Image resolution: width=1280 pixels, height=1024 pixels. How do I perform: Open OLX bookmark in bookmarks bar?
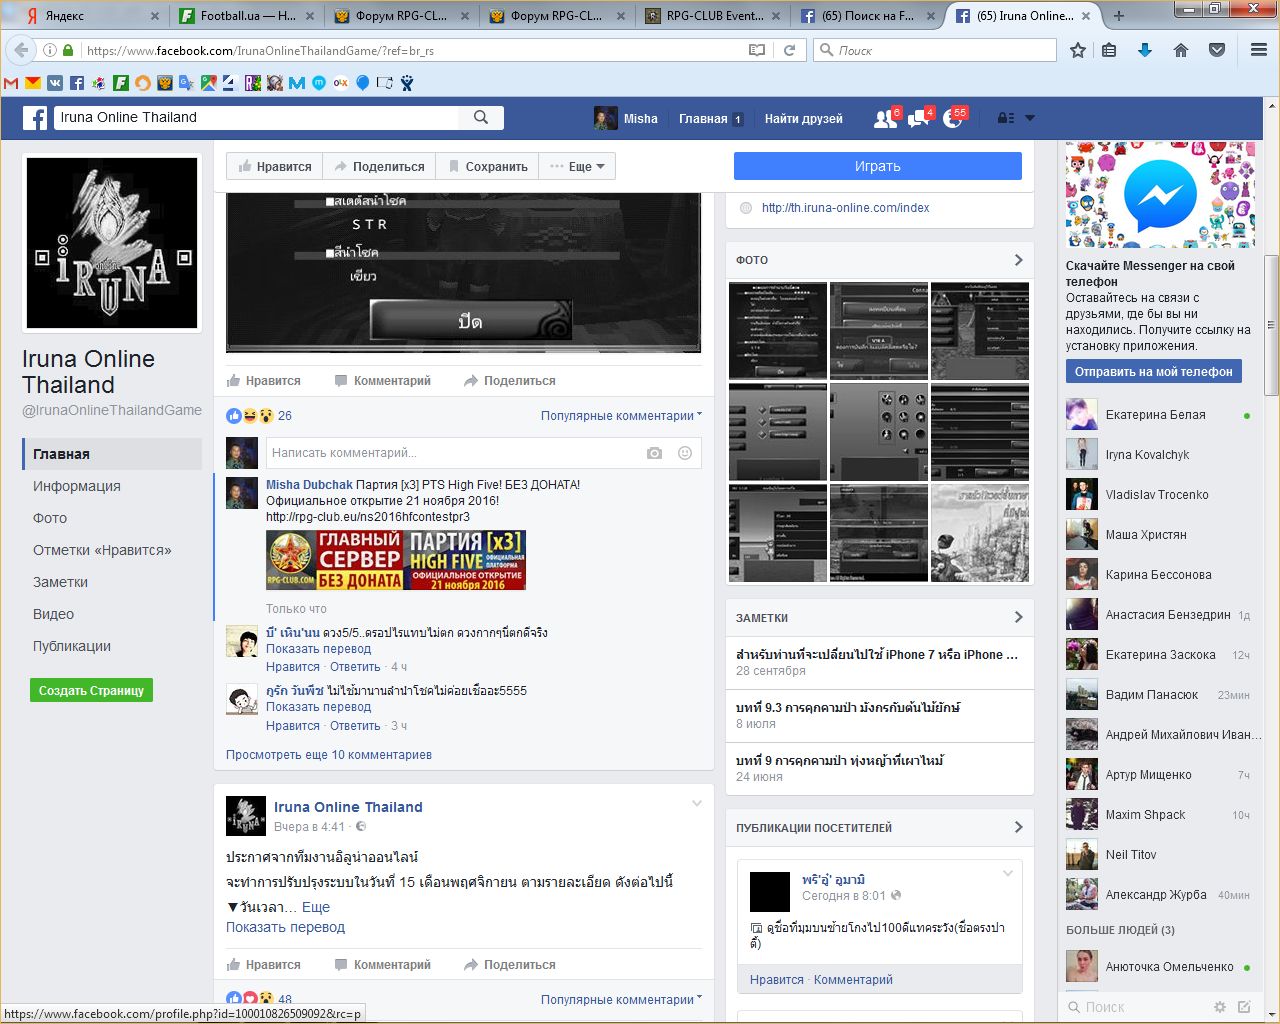point(341,83)
